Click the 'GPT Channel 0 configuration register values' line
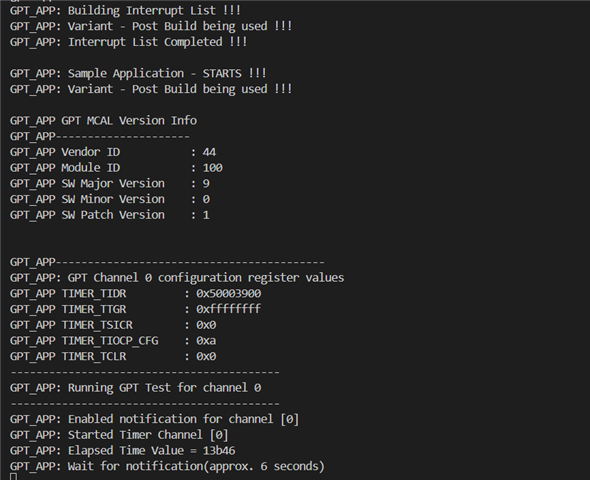This screenshot has width=590, height=480. [177, 278]
